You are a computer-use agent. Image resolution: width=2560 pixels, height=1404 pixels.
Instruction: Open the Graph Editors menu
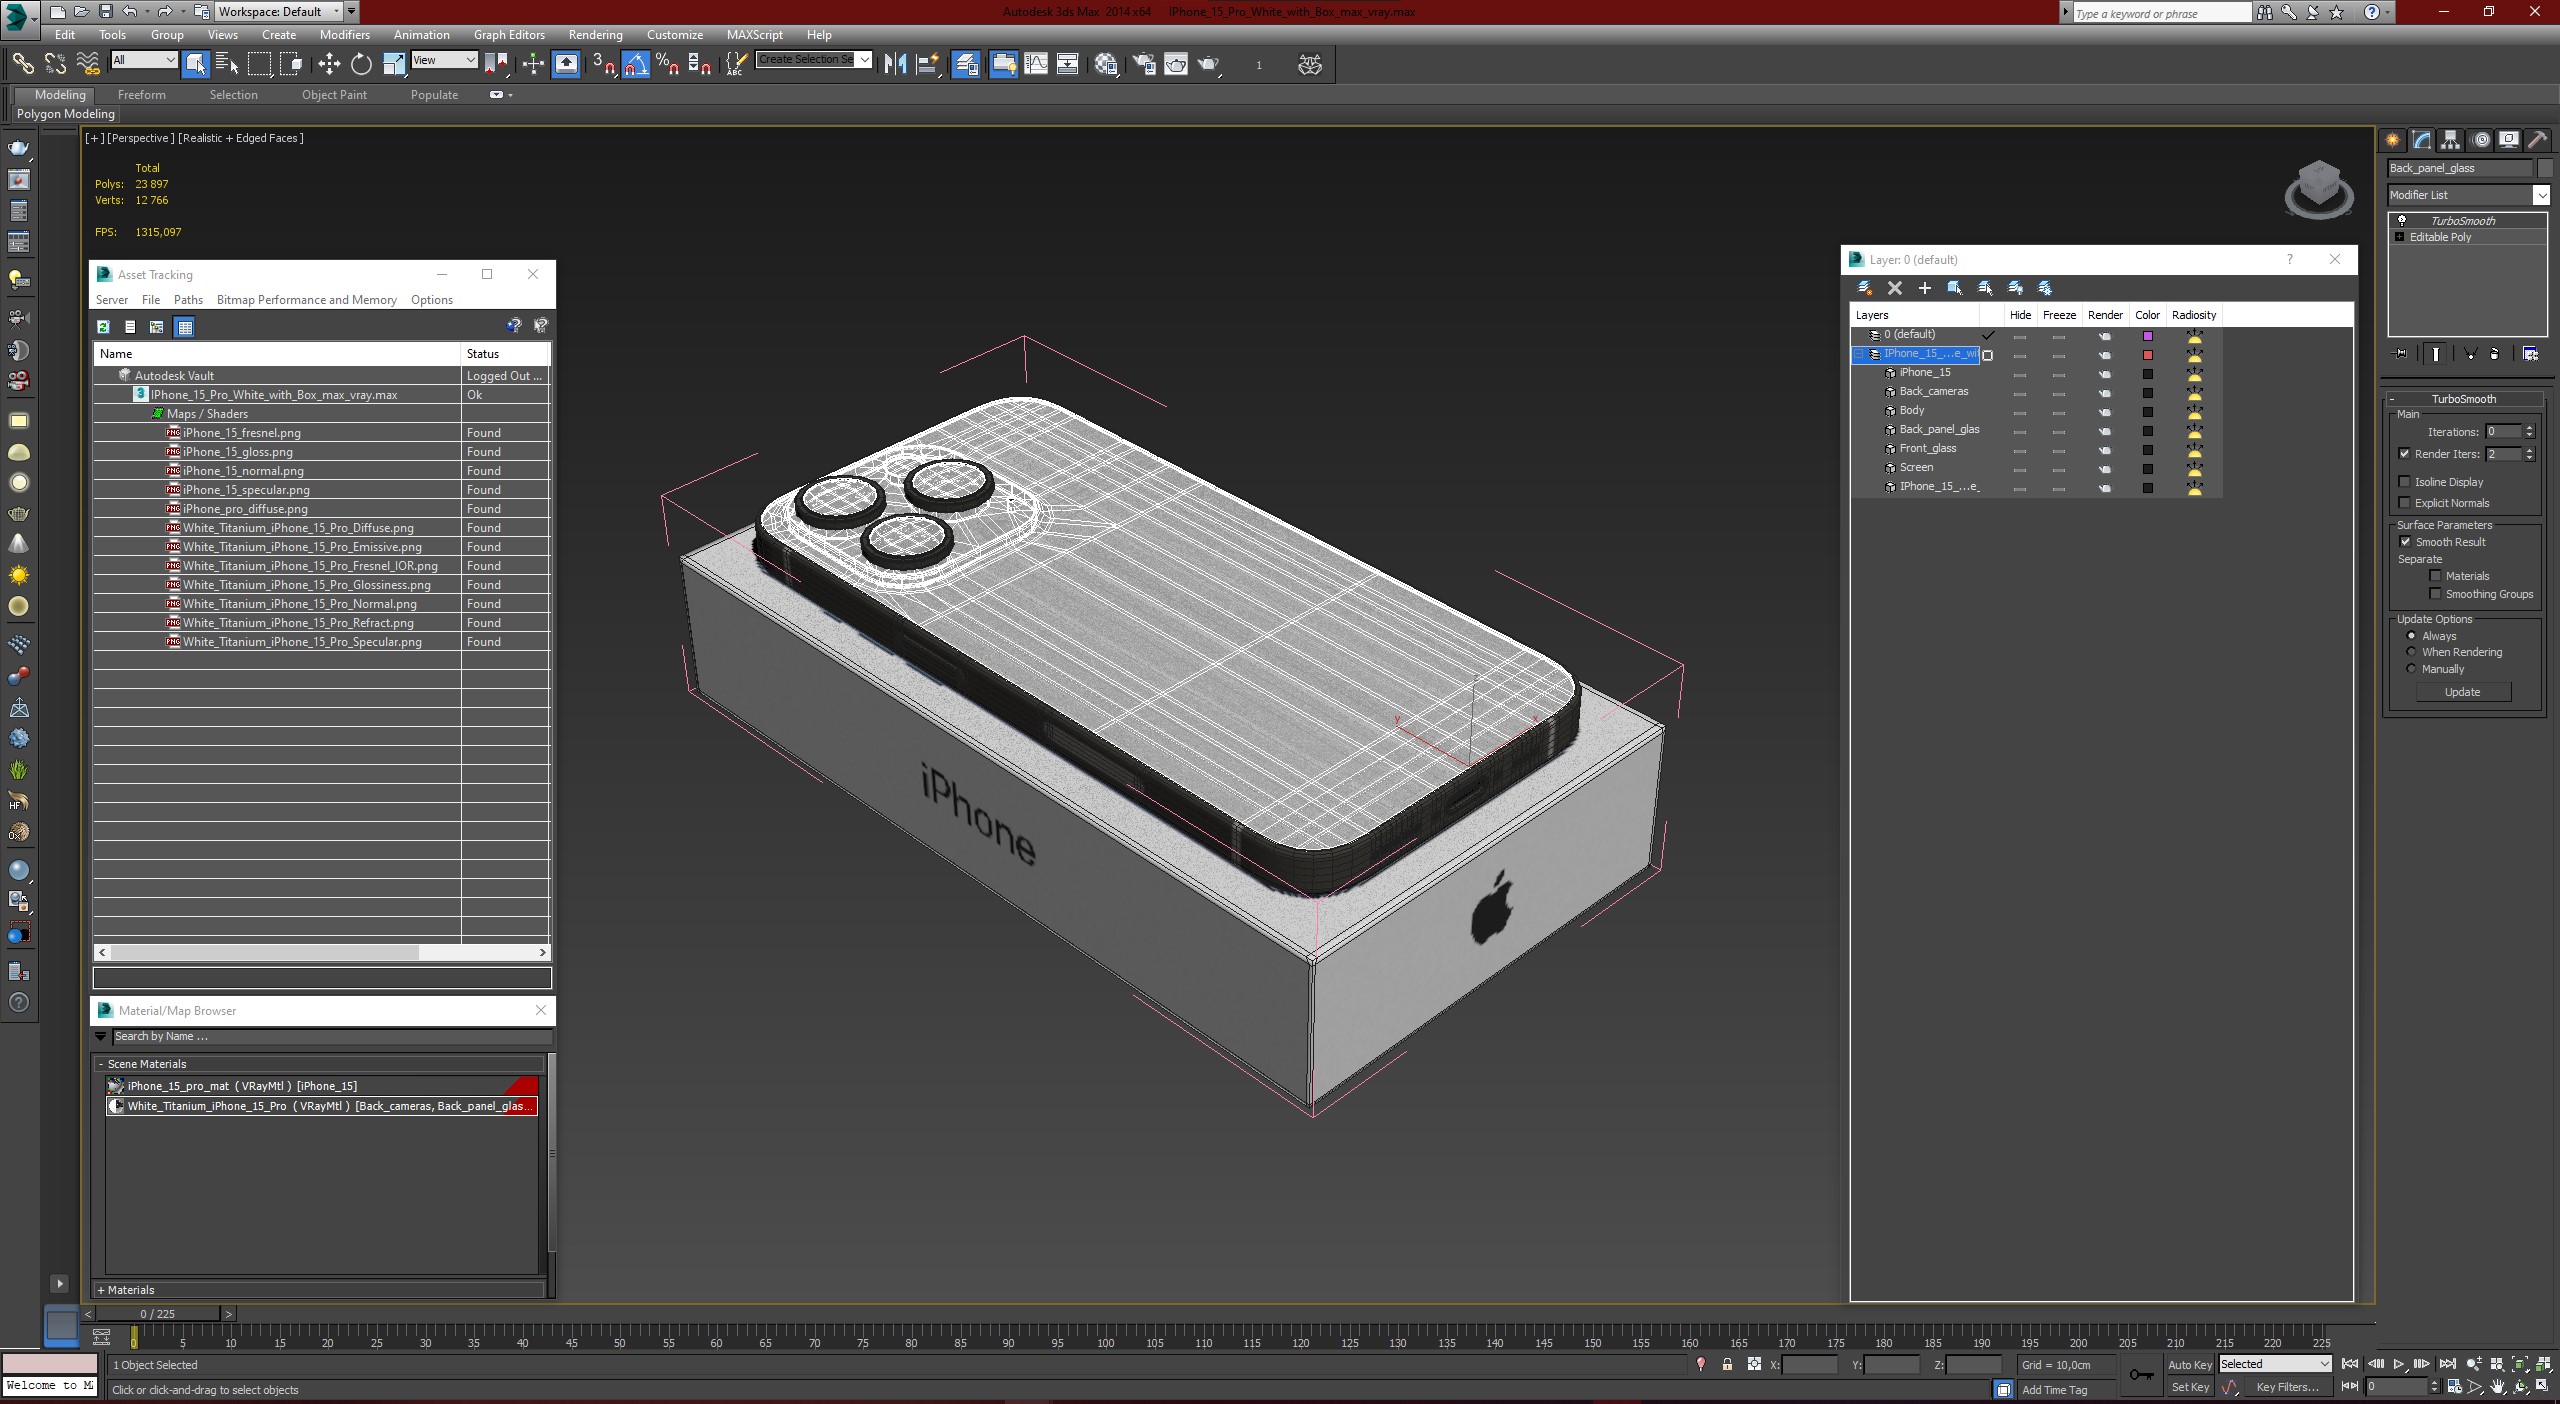click(x=509, y=34)
